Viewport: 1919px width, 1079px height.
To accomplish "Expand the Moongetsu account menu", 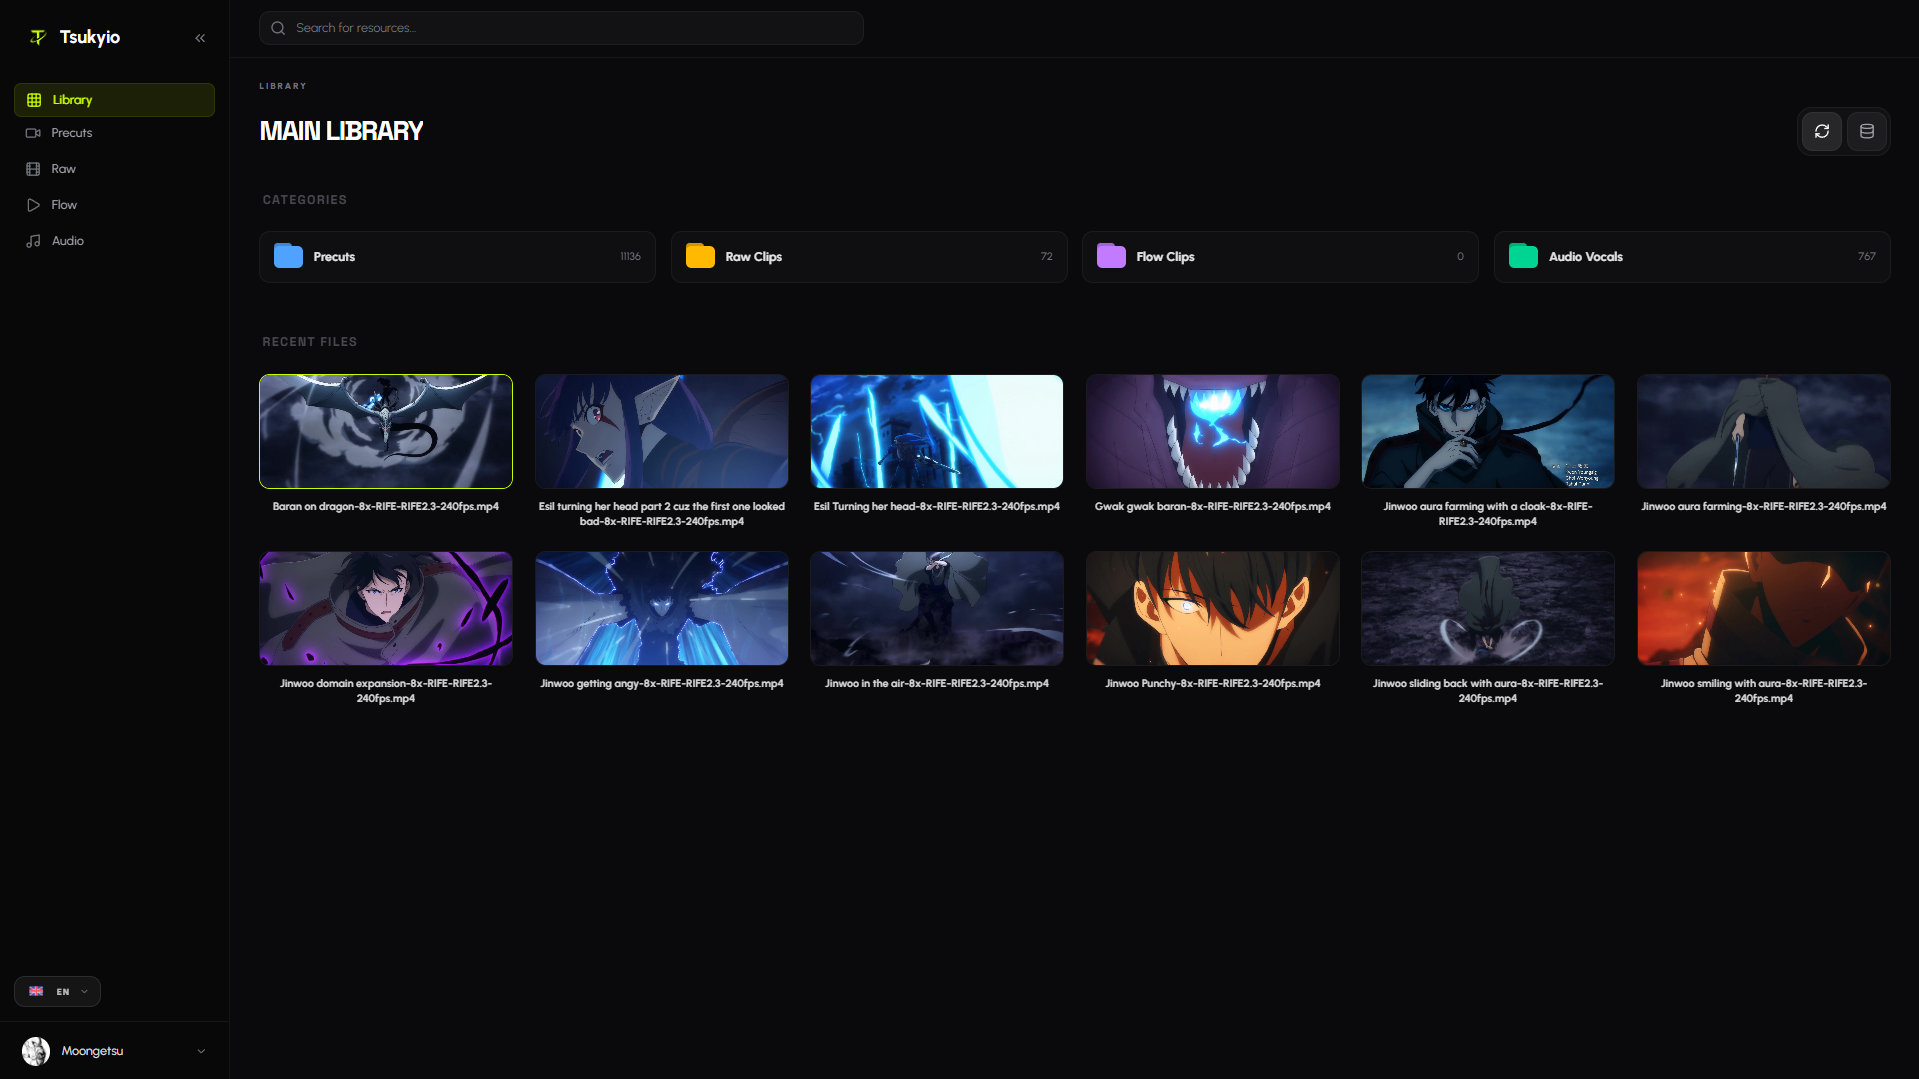I will (201, 1051).
